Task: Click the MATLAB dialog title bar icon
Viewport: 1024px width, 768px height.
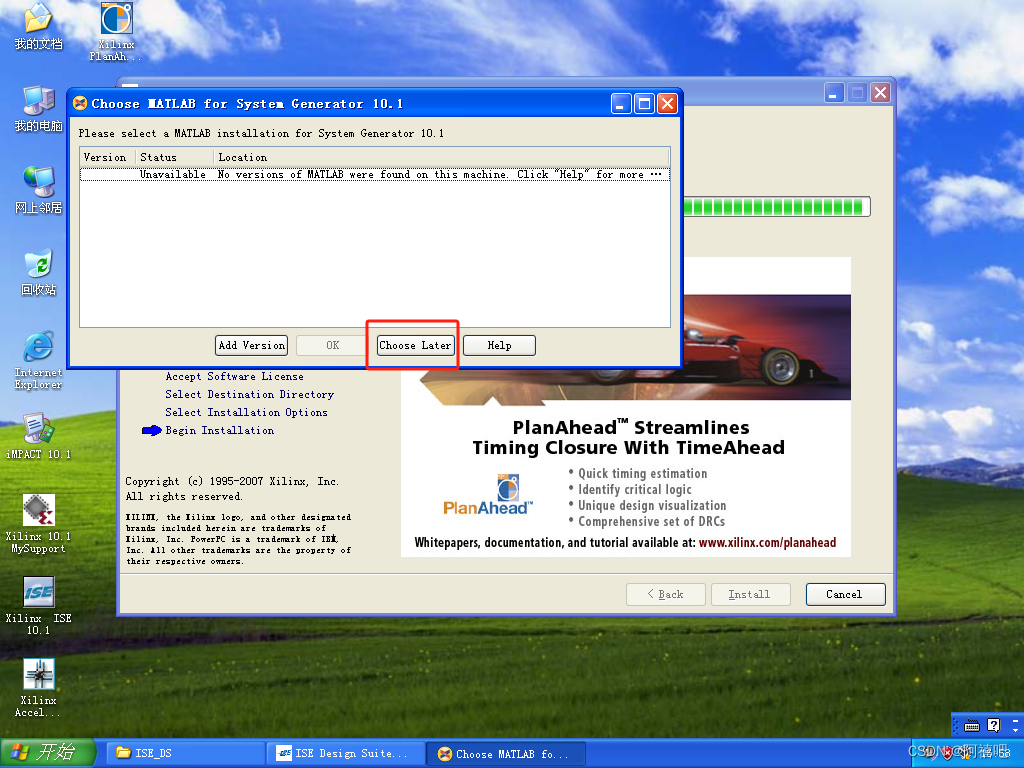Action: pos(80,104)
